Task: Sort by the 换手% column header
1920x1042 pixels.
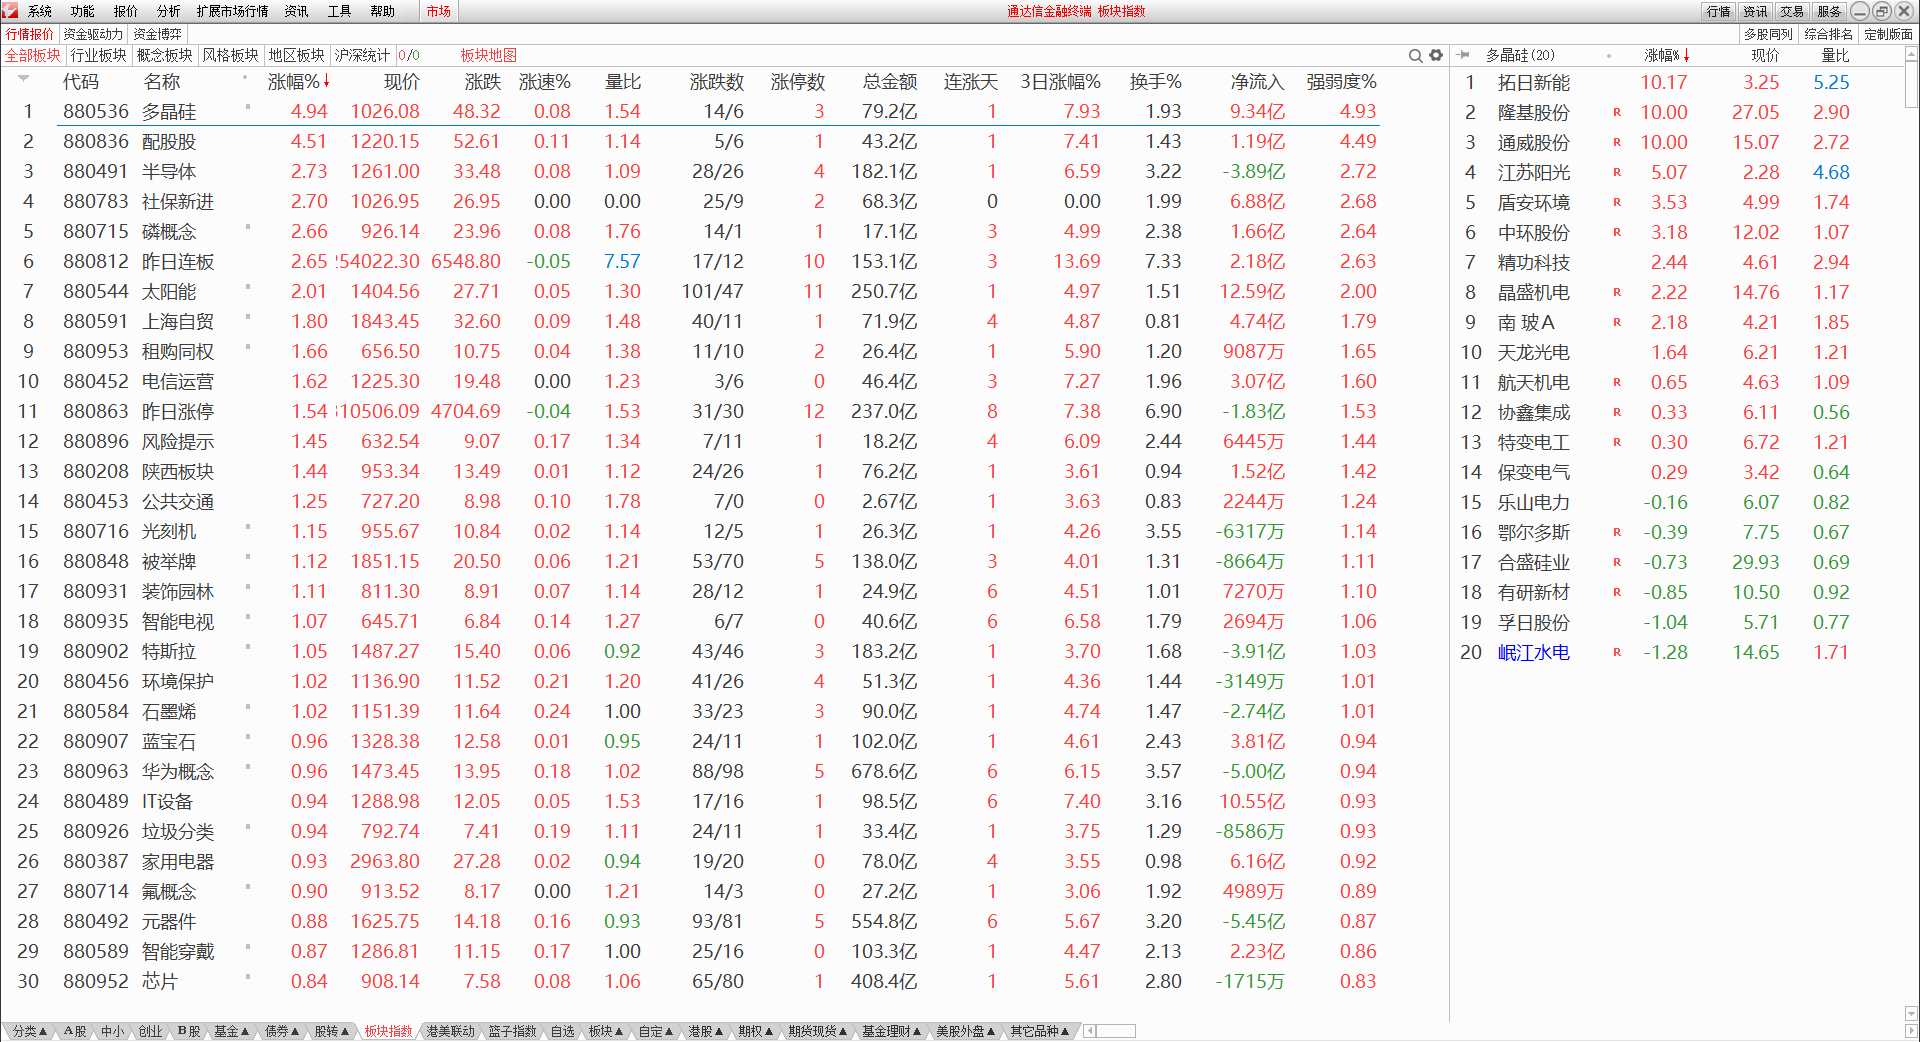Action: click(x=1155, y=82)
